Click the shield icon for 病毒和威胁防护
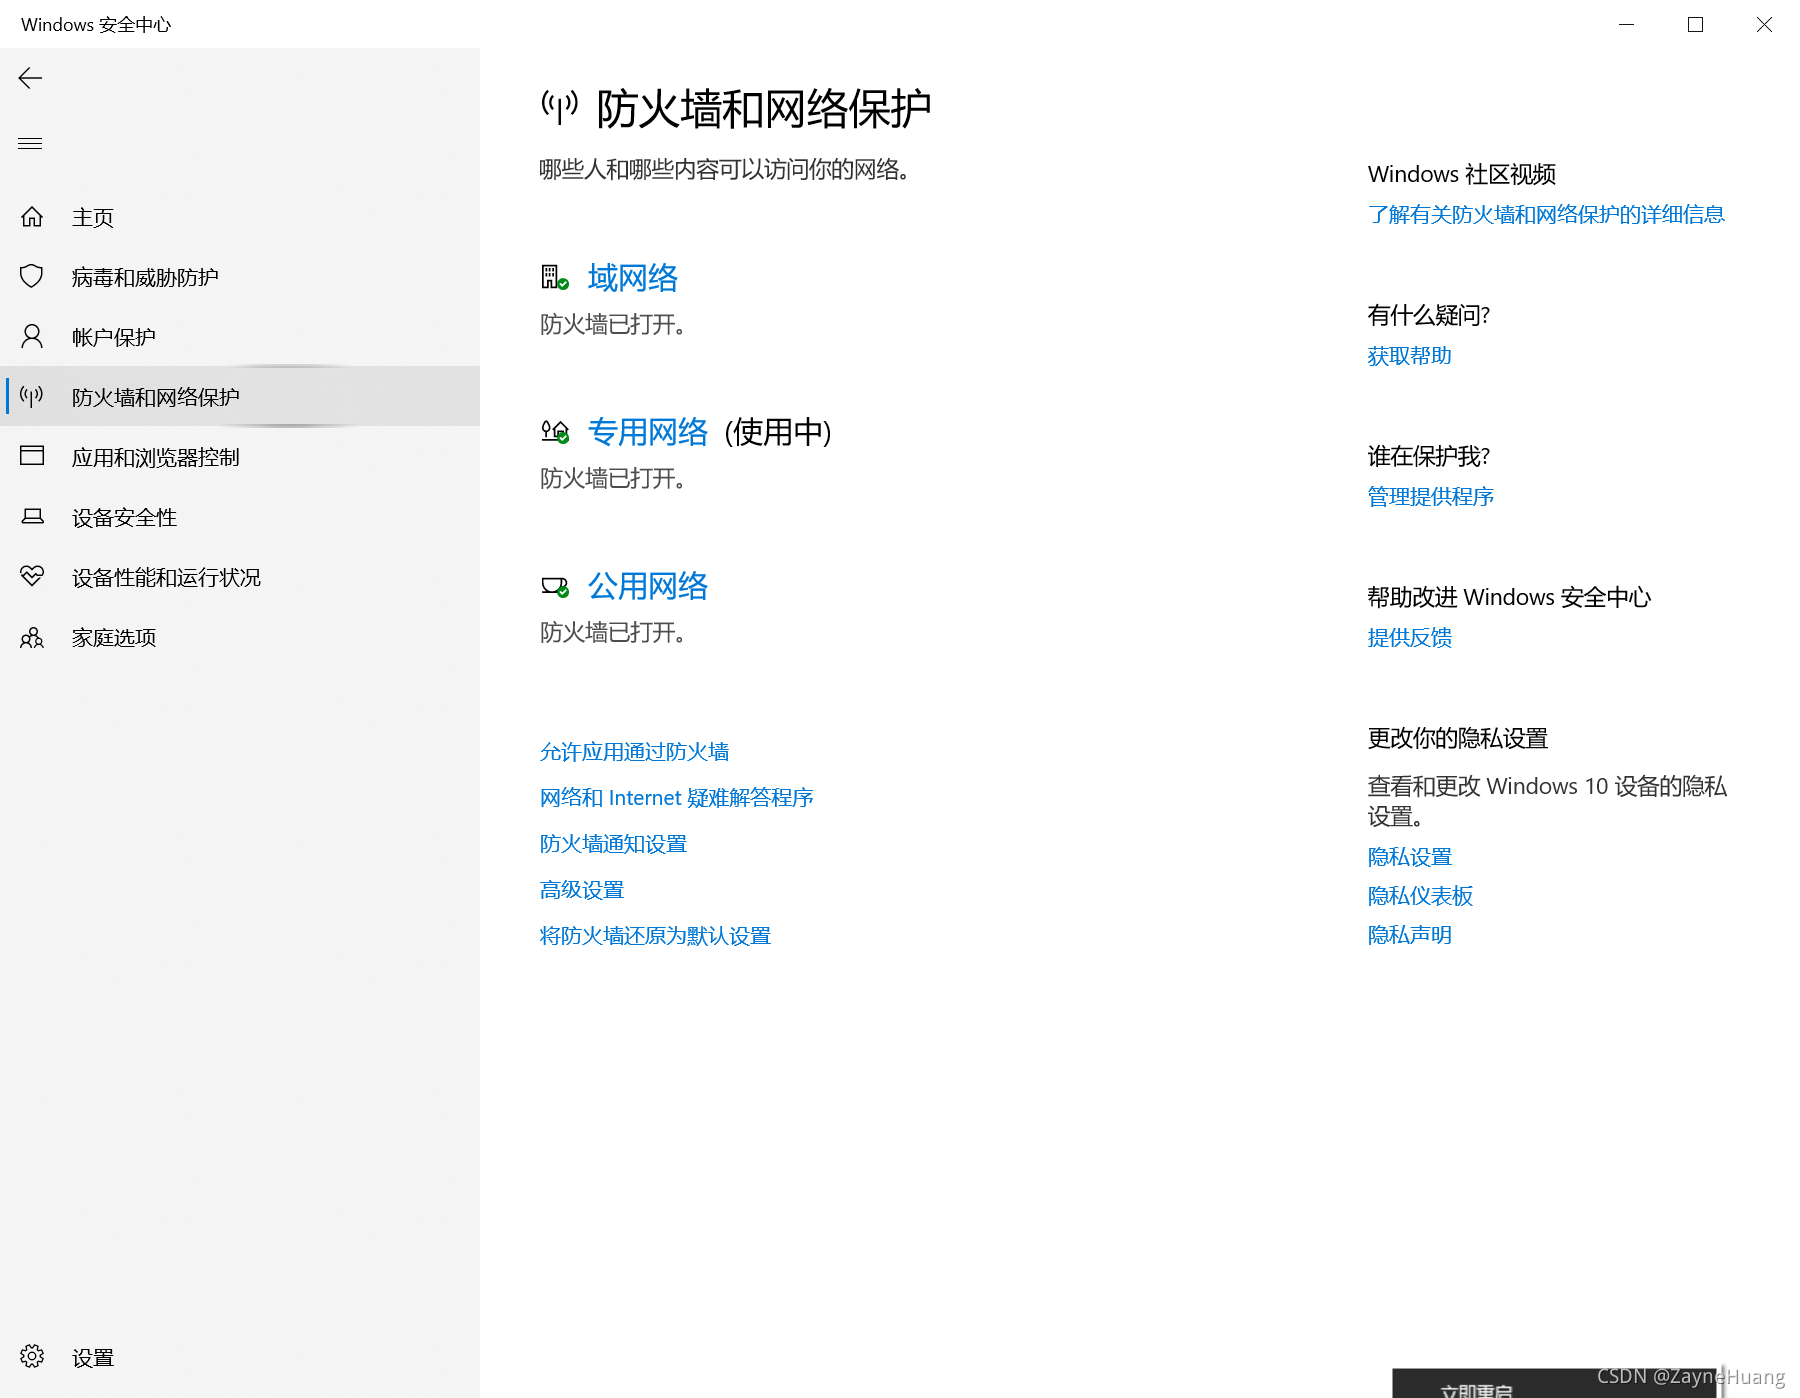The width and height of the screenshot is (1800, 1398). (x=32, y=276)
